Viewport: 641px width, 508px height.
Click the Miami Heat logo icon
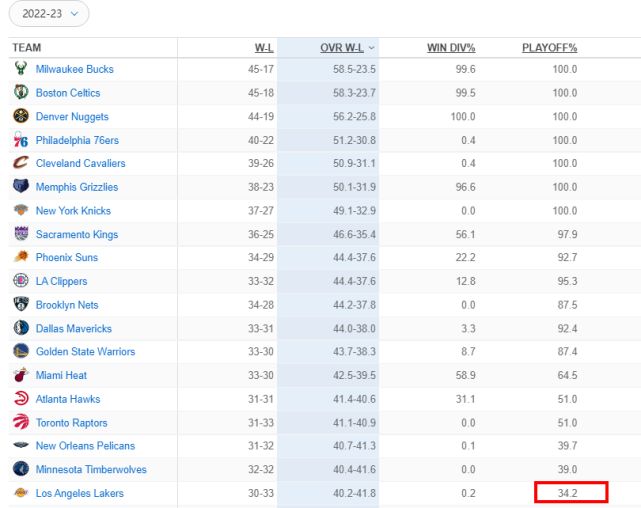(21, 374)
